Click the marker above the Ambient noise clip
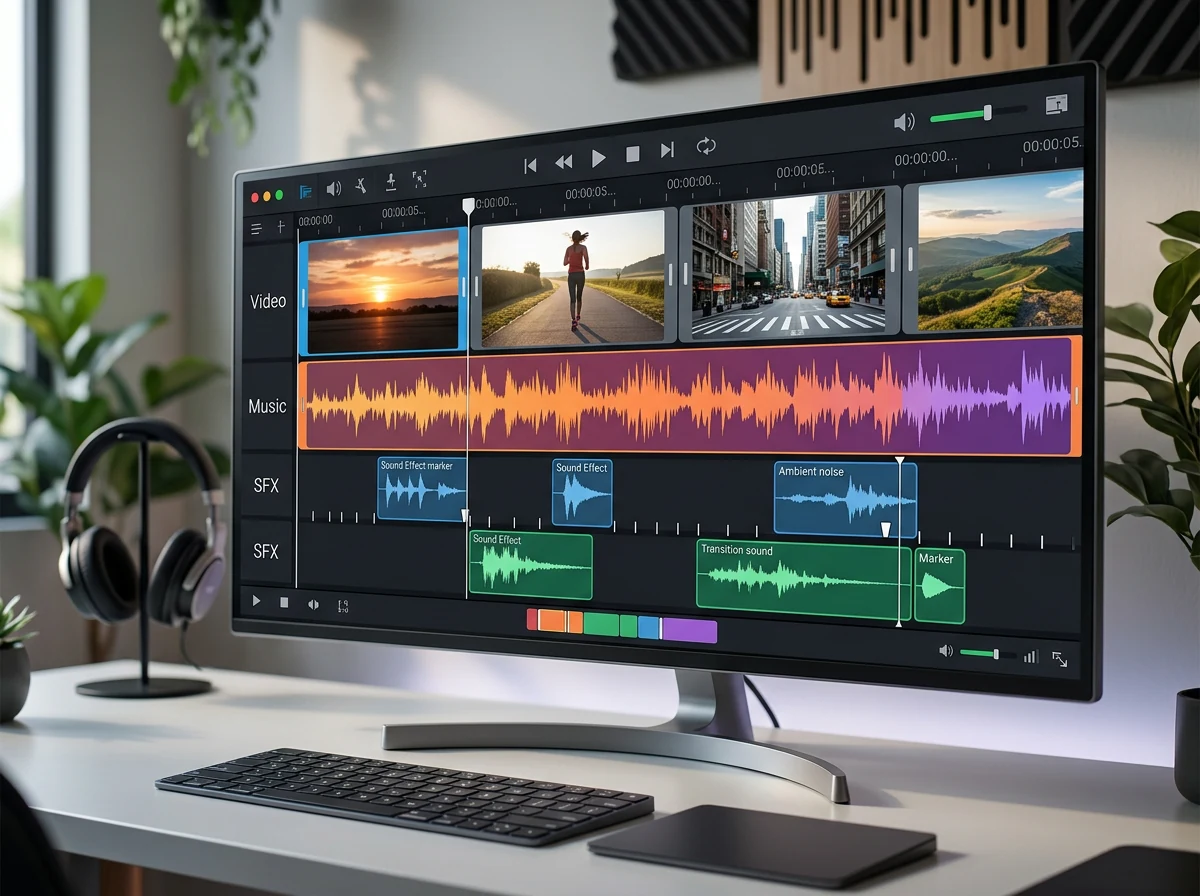The image size is (1200, 896). point(899,461)
